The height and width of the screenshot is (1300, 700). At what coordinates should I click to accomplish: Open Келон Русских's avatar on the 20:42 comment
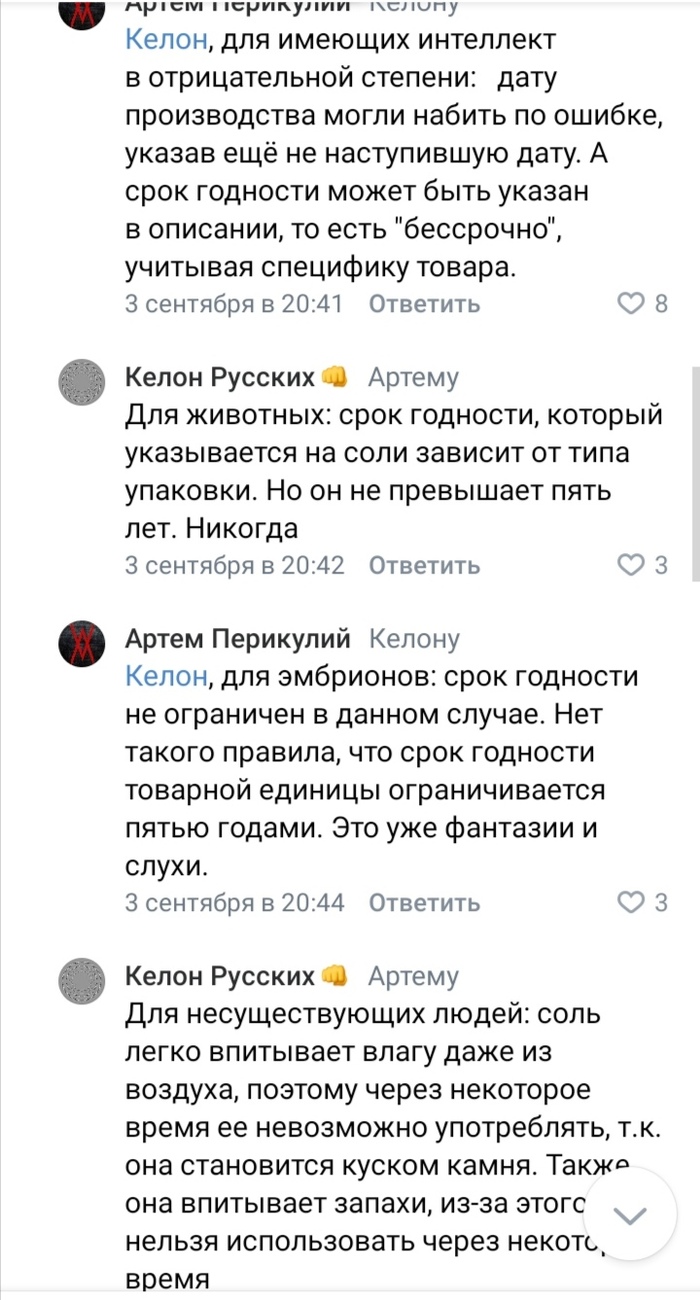coord(83,383)
